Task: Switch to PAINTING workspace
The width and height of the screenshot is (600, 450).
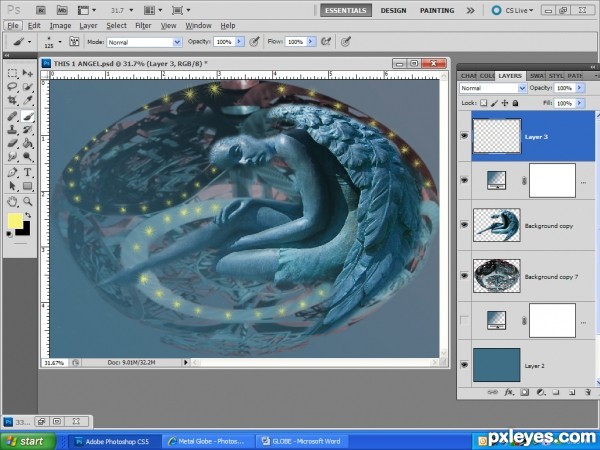Action: coord(437,10)
